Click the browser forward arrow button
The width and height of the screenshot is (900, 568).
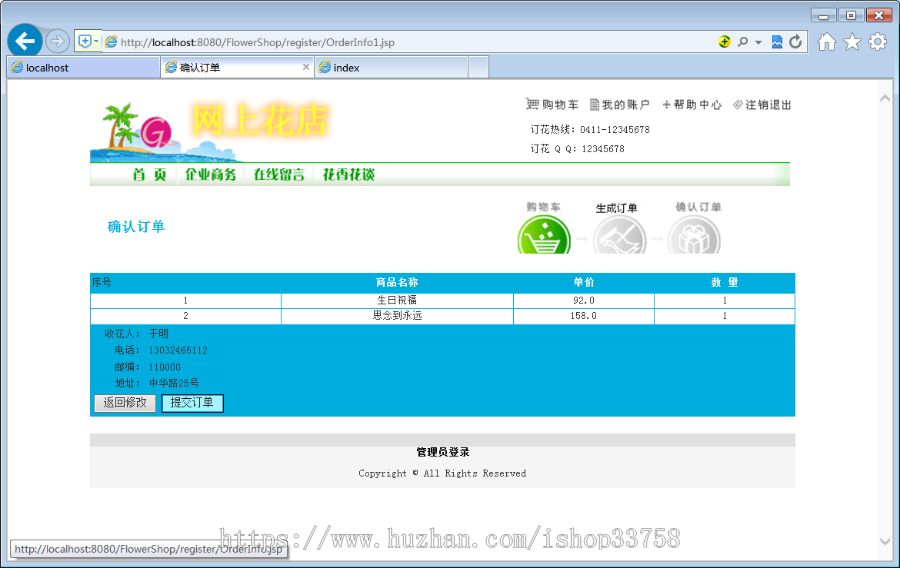pos(57,41)
